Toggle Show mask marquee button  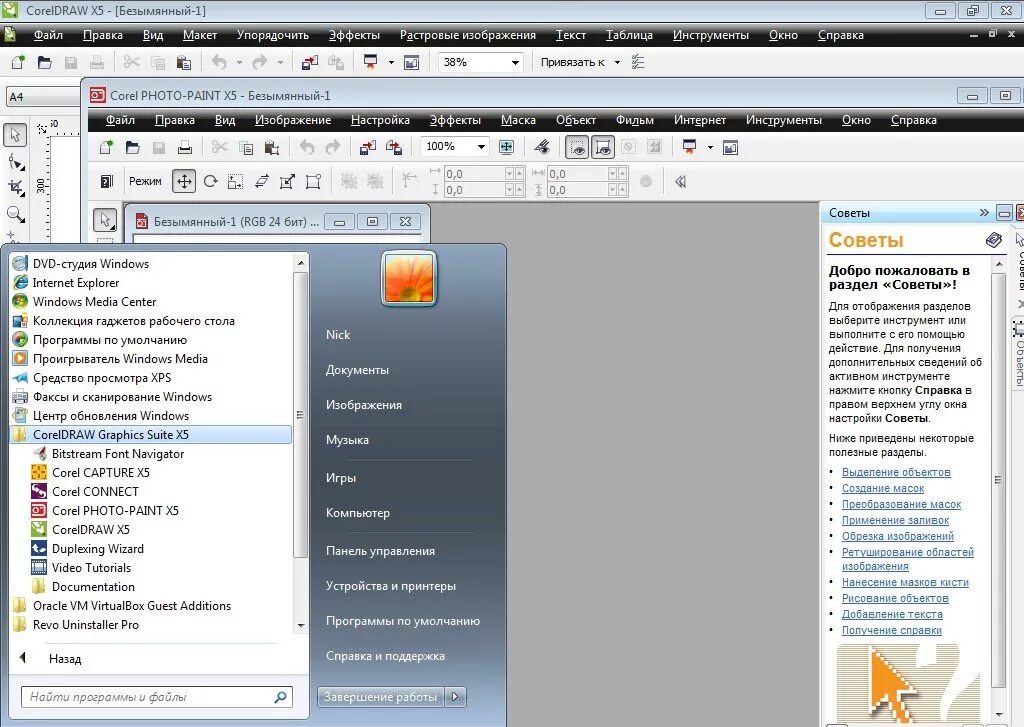577,148
